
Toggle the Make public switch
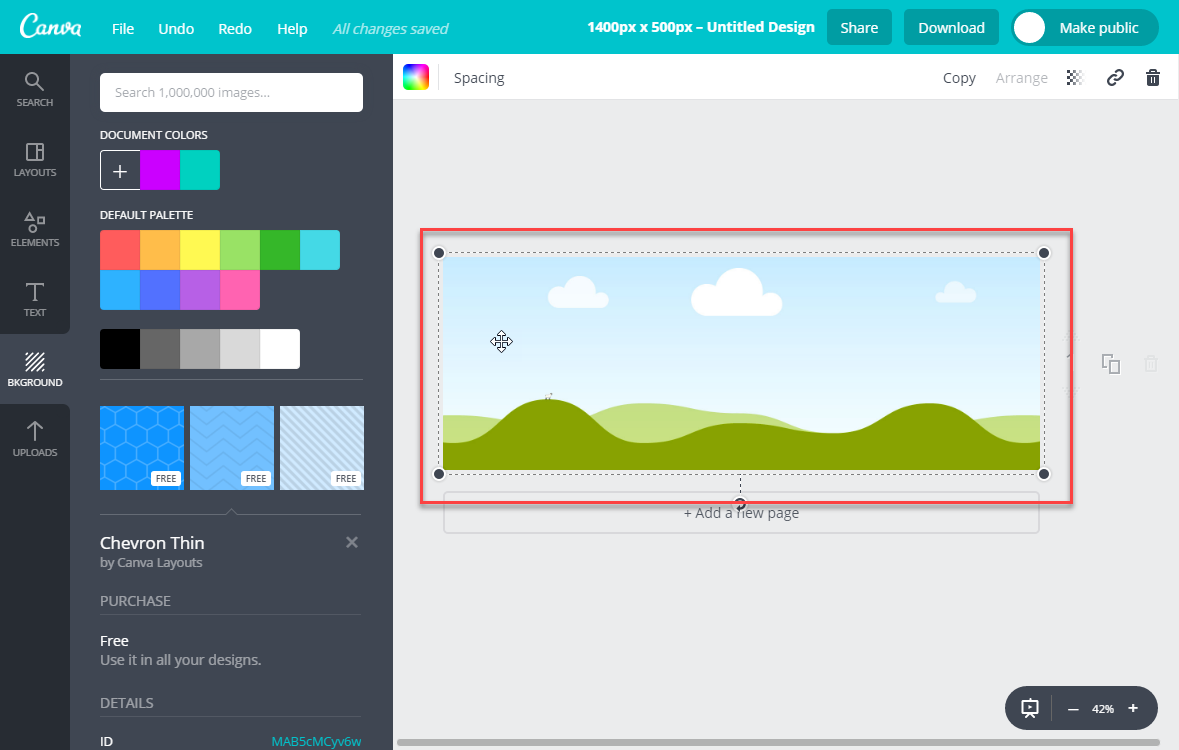click(x=1085, y=28)
